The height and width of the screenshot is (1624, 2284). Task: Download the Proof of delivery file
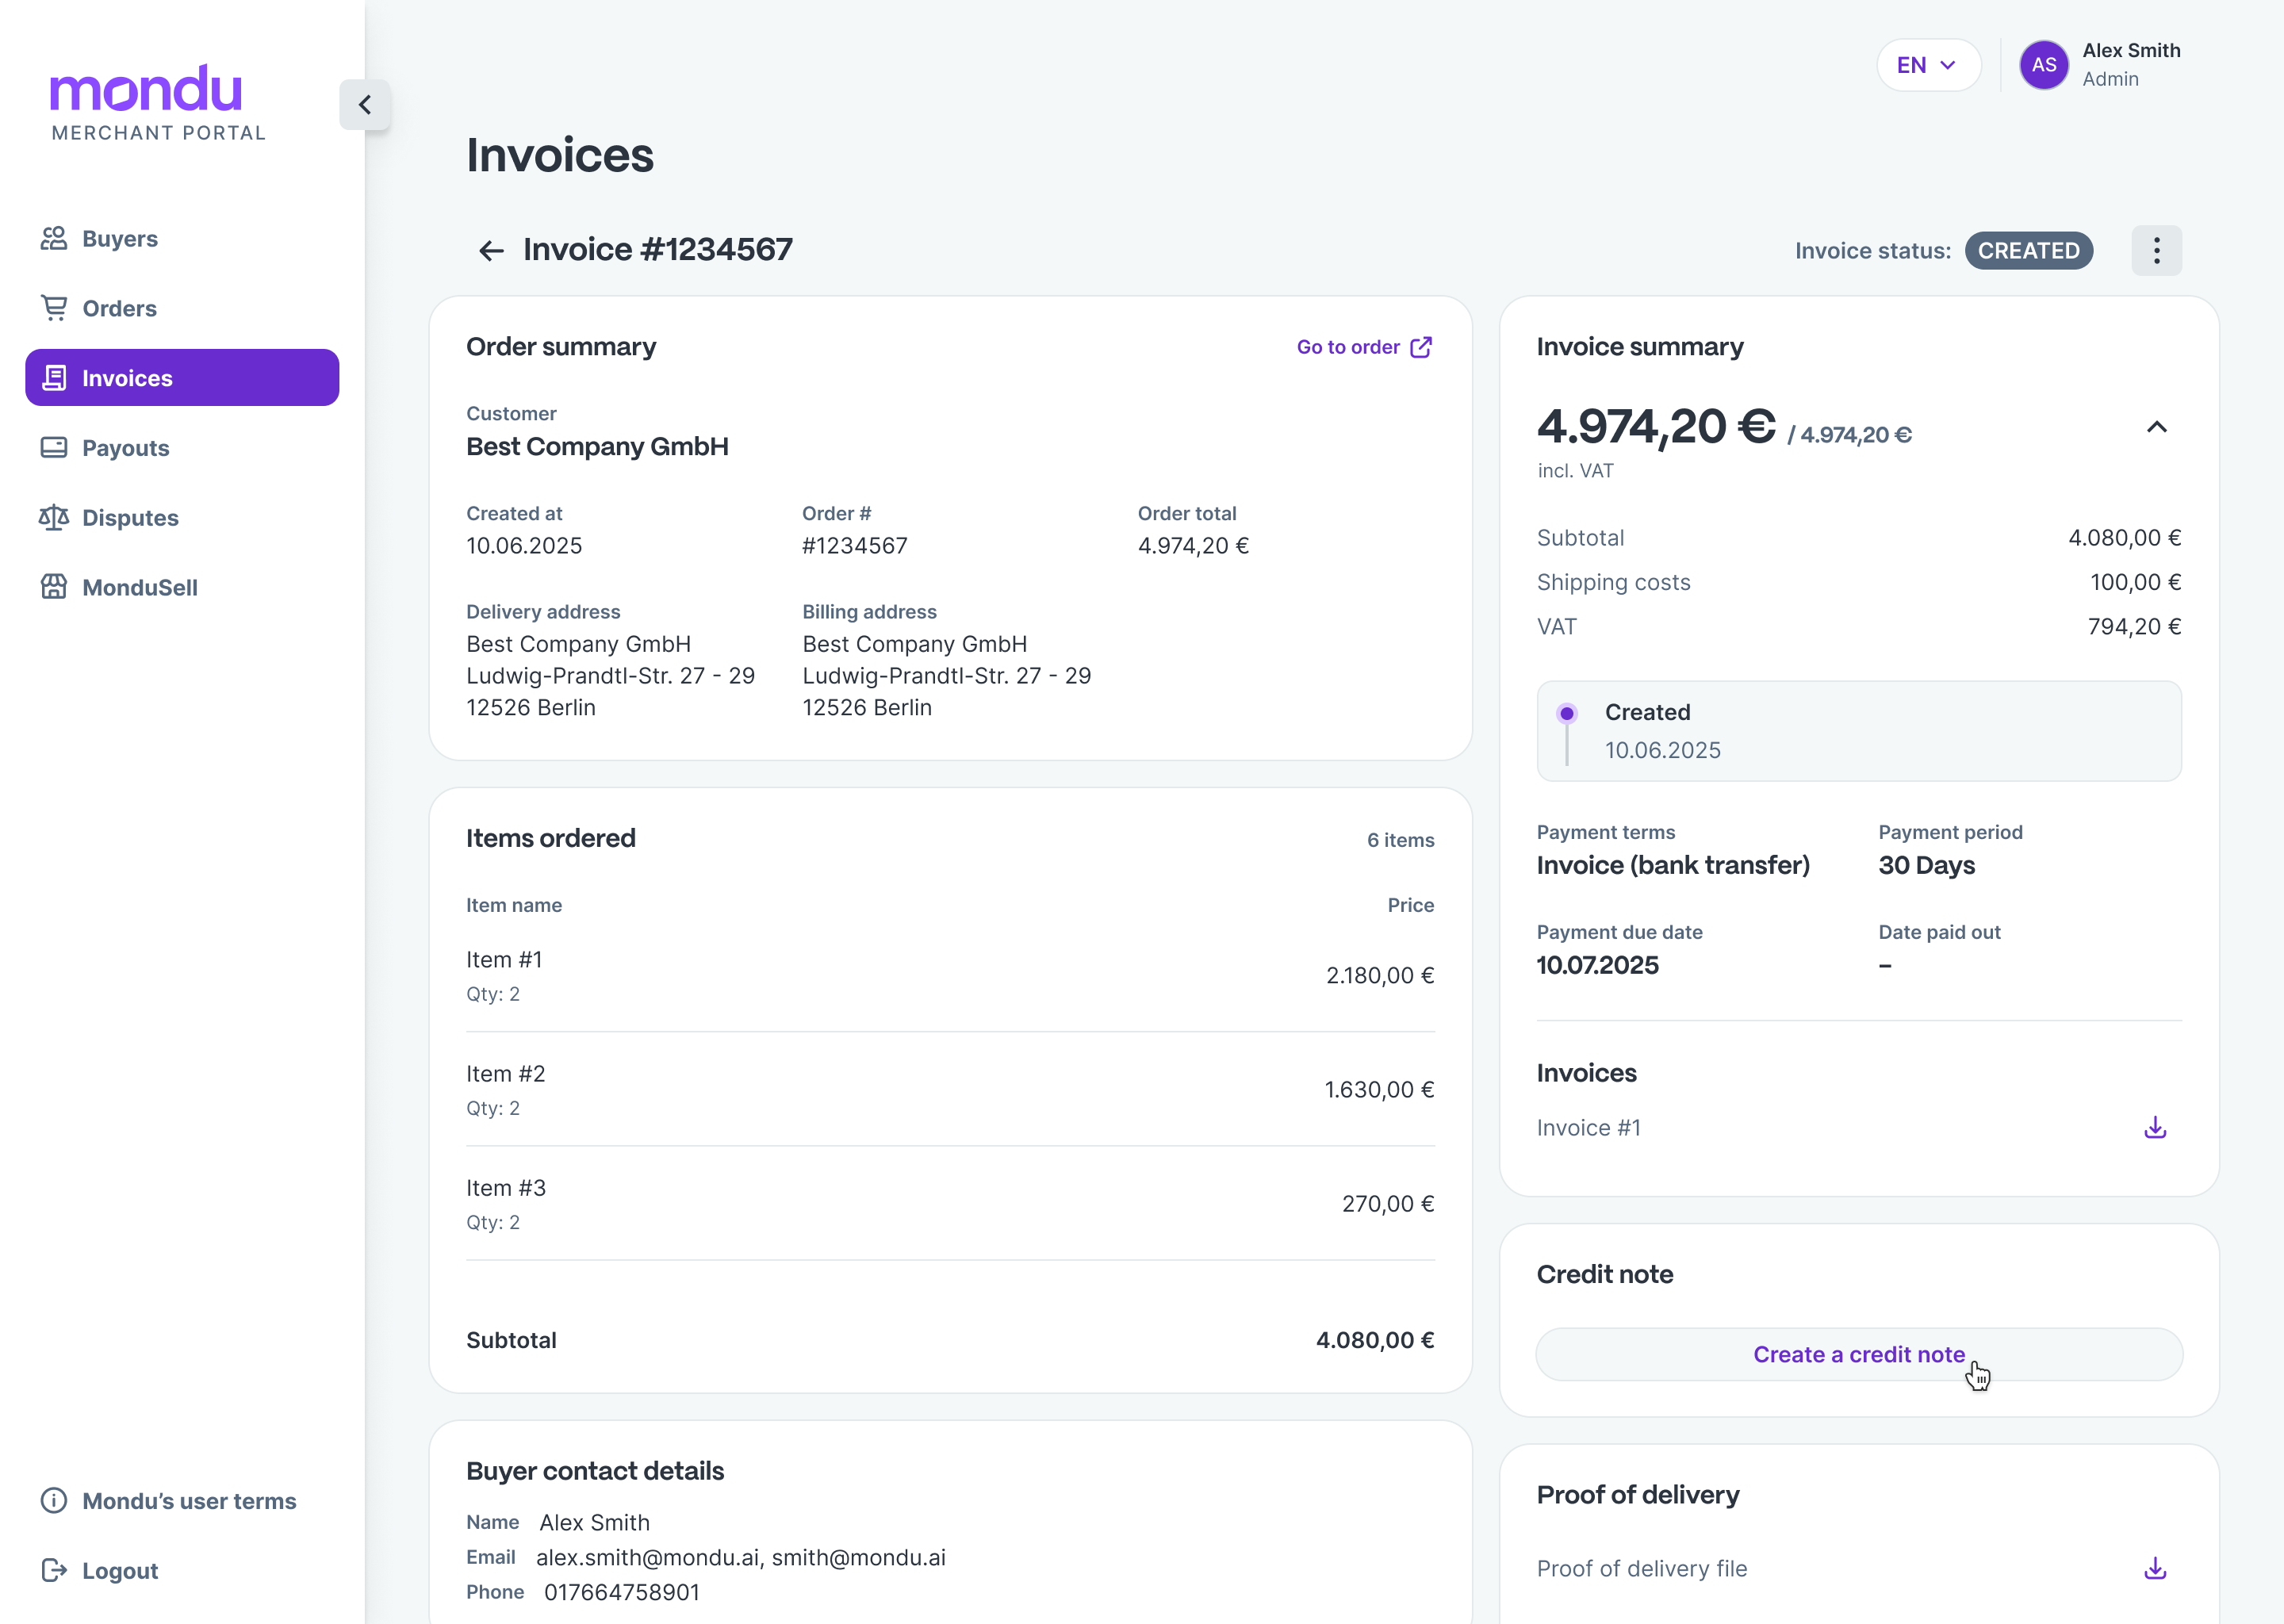click(2155, 1568)
